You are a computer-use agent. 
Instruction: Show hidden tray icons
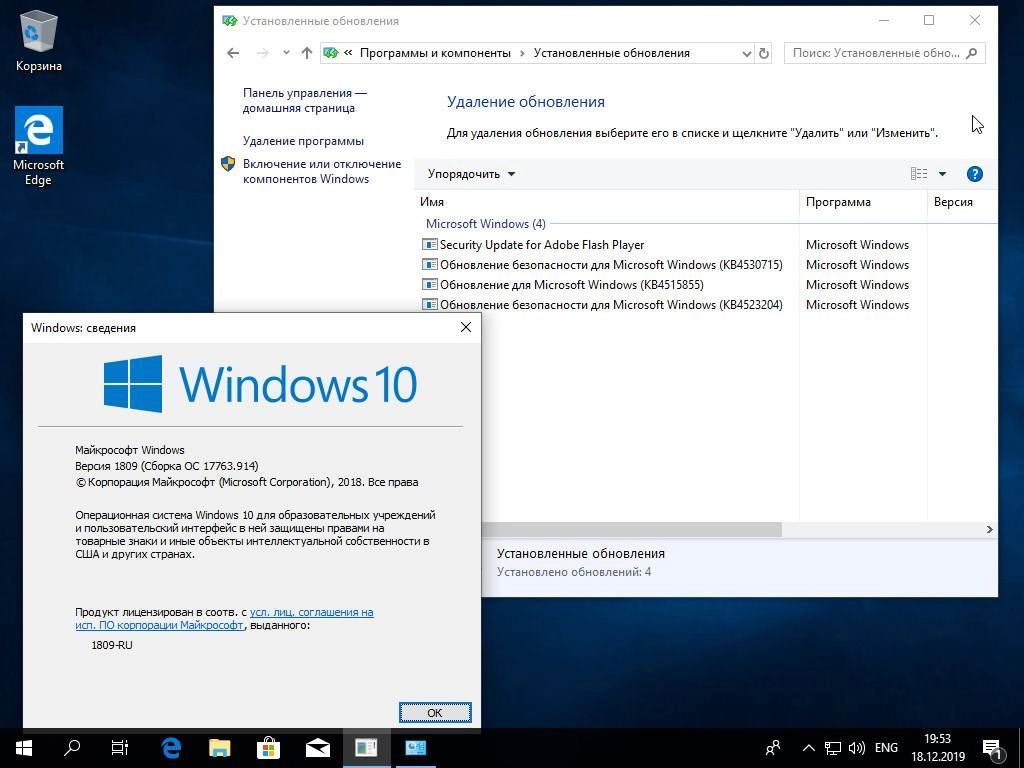808,748
